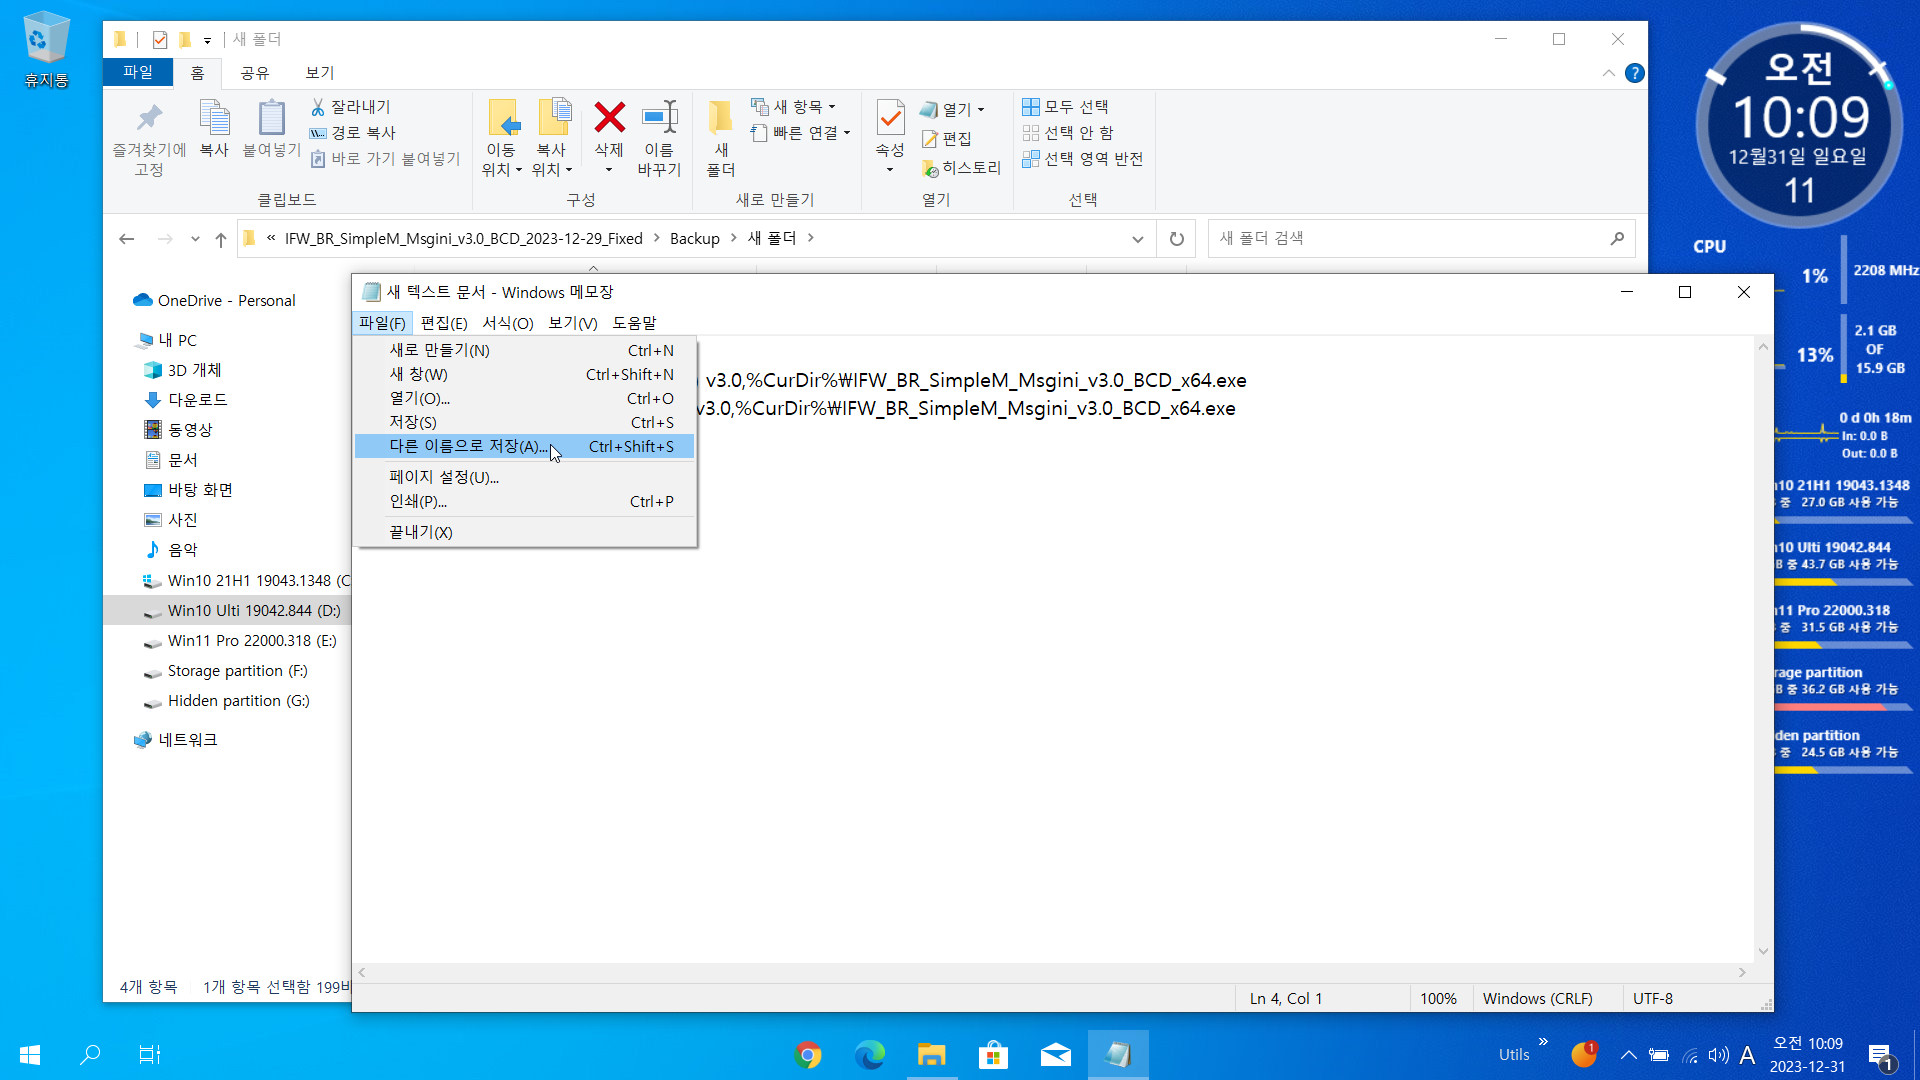Viewport: 1920px width, 1080px height.
Task: Go up one folder level arrow
Action: [221, 239]
